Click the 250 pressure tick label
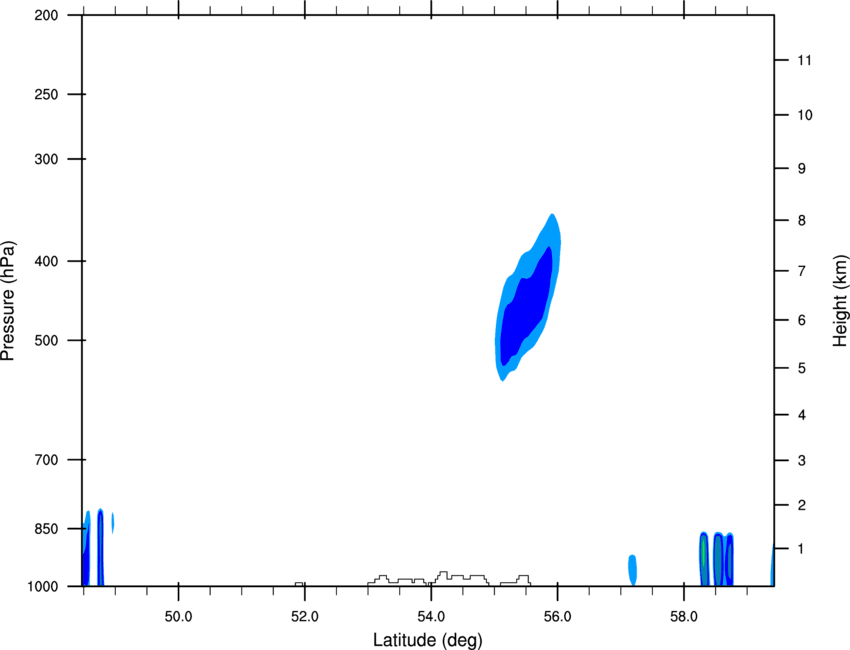This screenshot has height=650, width=850. [x=46, y=94]
